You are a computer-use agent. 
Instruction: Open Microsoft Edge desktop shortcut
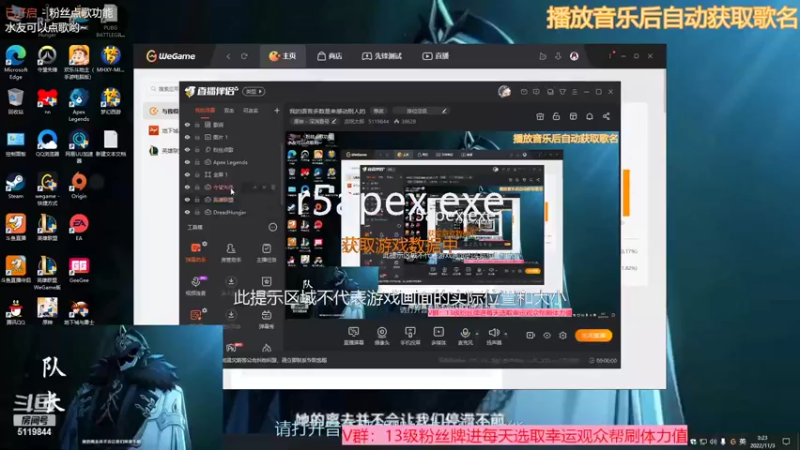click(x=16, y=61)
